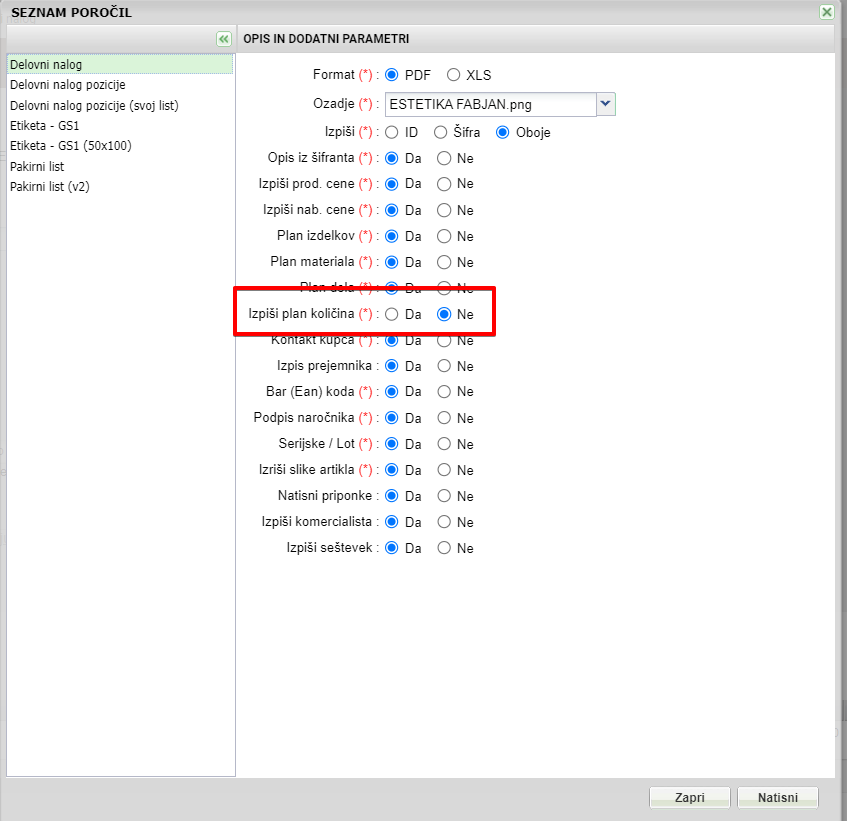Image resolution: width=847 pixels, height=821 pixels.
Task: Select Delovni nalog pozicije report
Action: pos(67,85)
